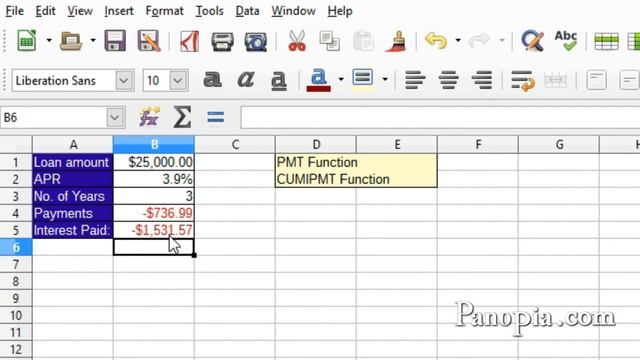Click the Function equals icon
This screenshot has width=640, height=360.
coord(216,118)
